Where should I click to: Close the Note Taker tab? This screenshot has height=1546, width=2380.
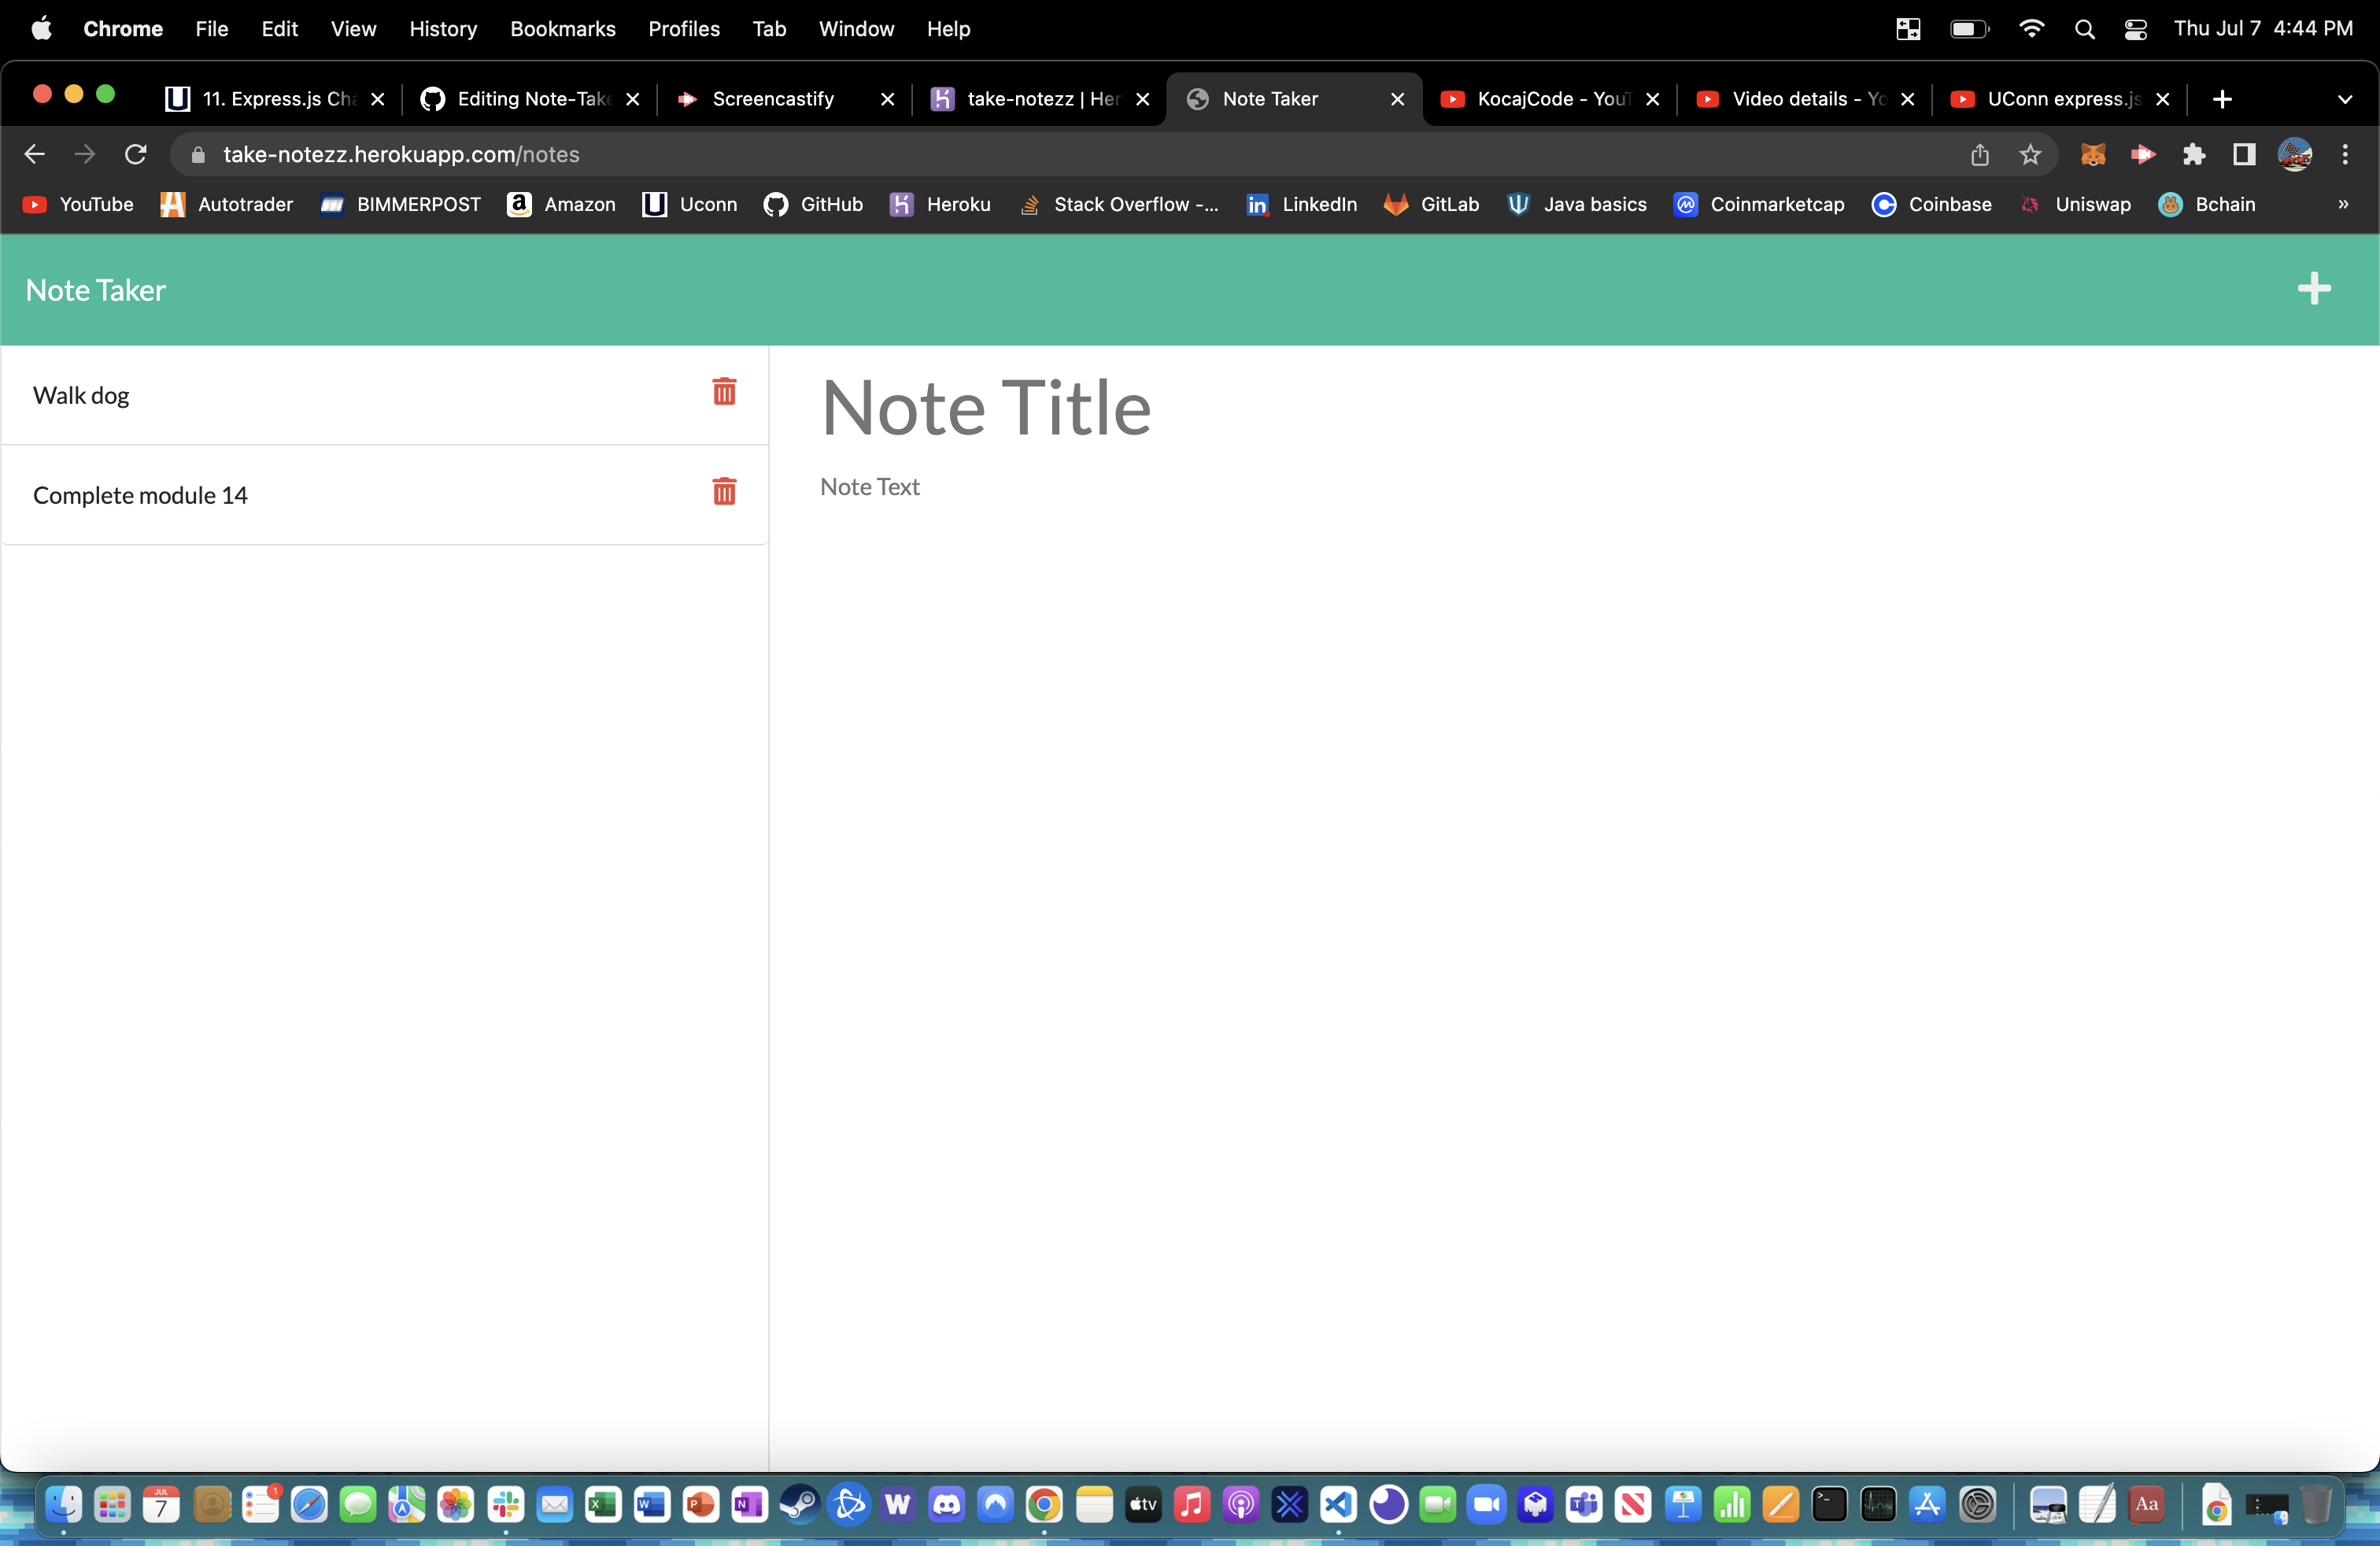coord(1397,99)
